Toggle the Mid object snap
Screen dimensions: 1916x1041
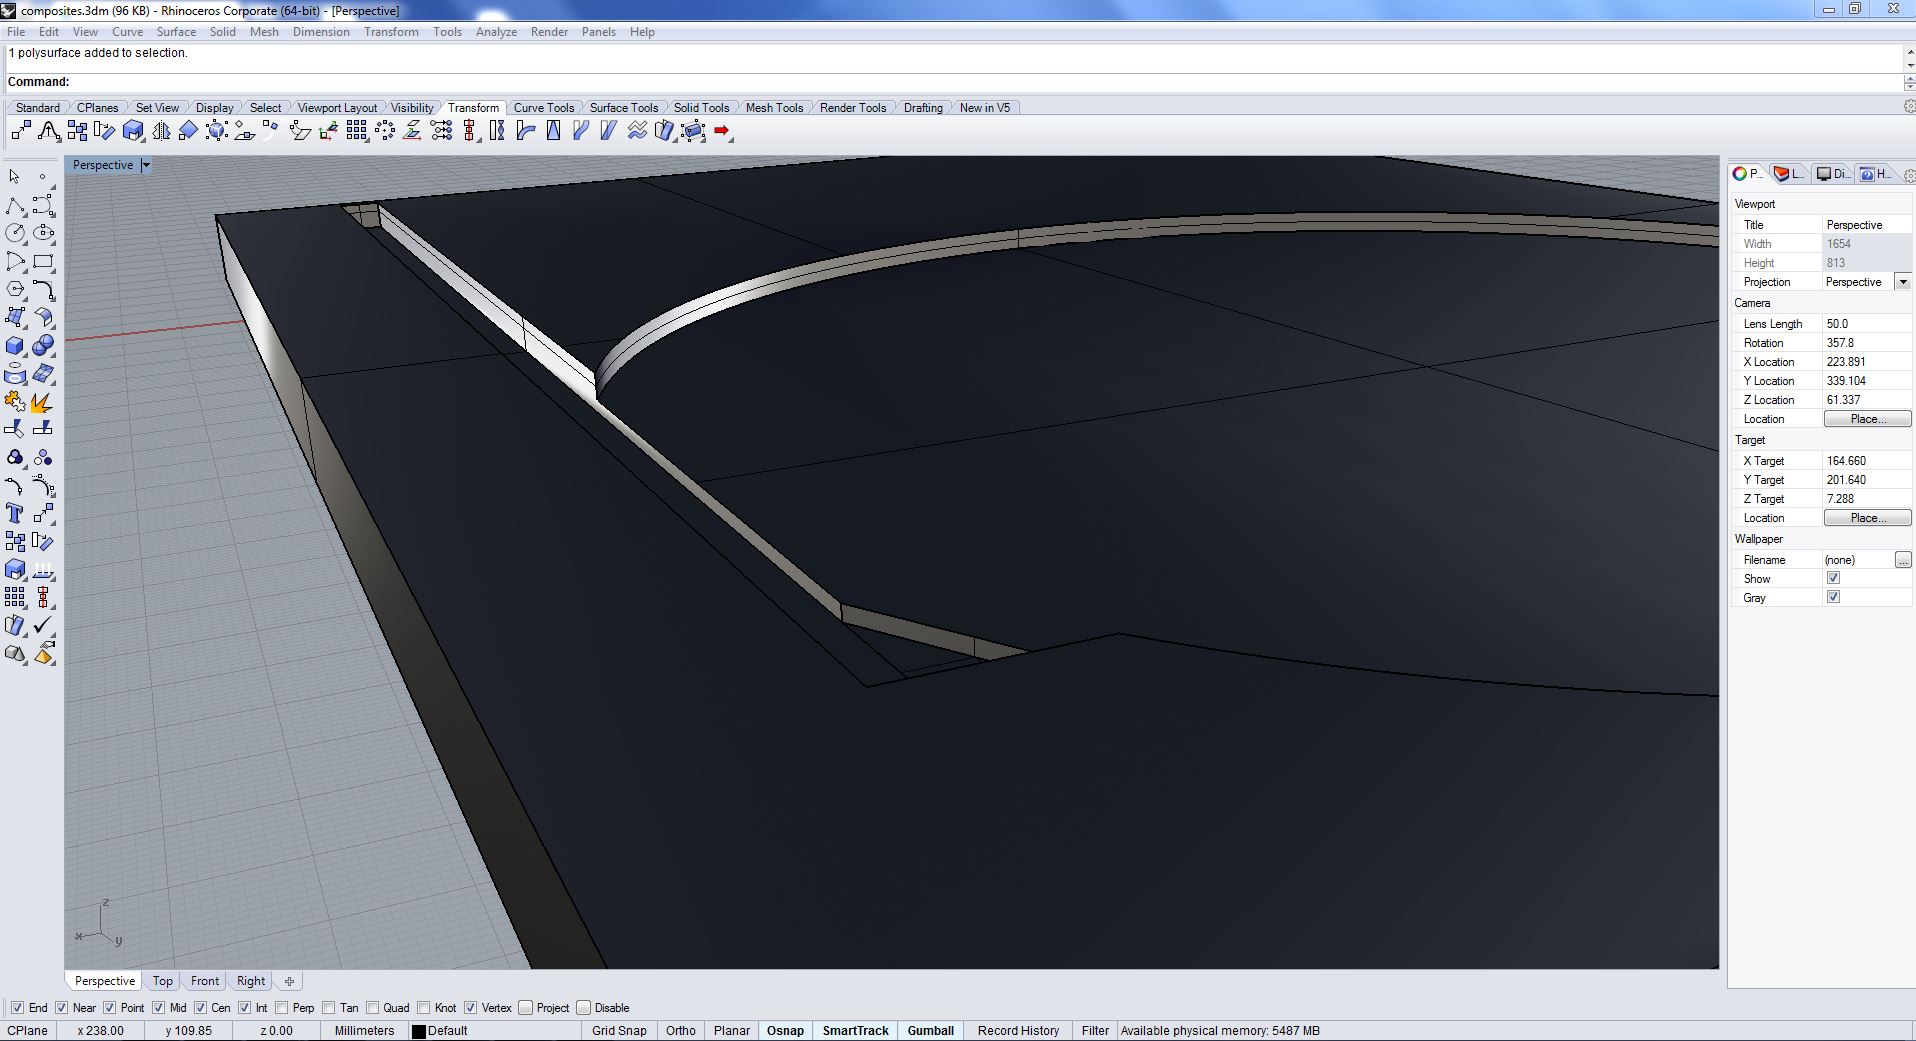click(x=158, y=1007)
